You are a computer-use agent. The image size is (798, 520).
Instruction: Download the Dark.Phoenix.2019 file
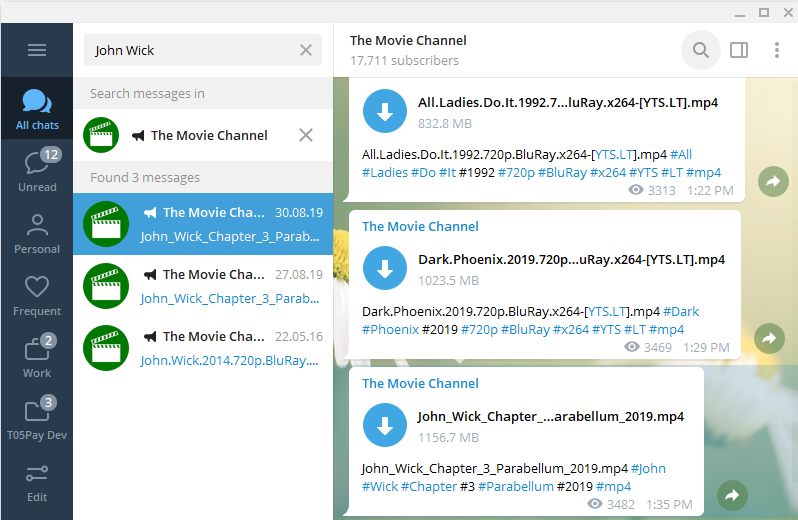point(385,268)
